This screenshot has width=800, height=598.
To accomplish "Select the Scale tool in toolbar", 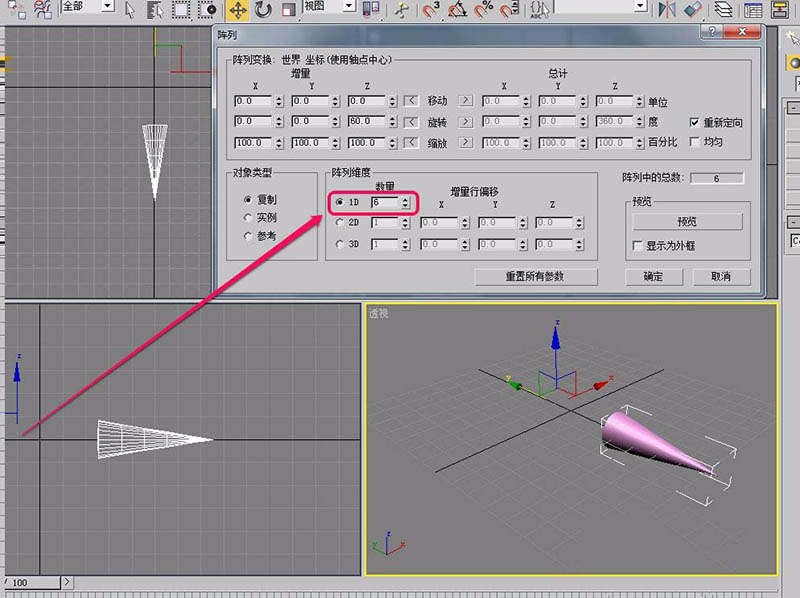I will click(288, 10).
